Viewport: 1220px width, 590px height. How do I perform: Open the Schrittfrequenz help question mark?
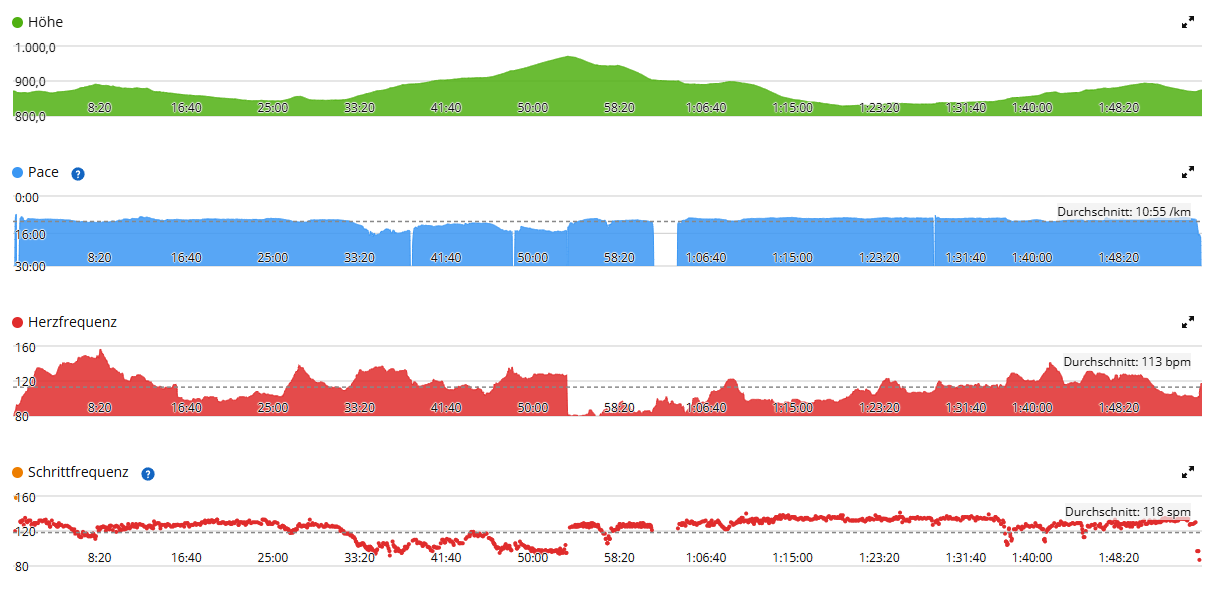tap(148, 473)
